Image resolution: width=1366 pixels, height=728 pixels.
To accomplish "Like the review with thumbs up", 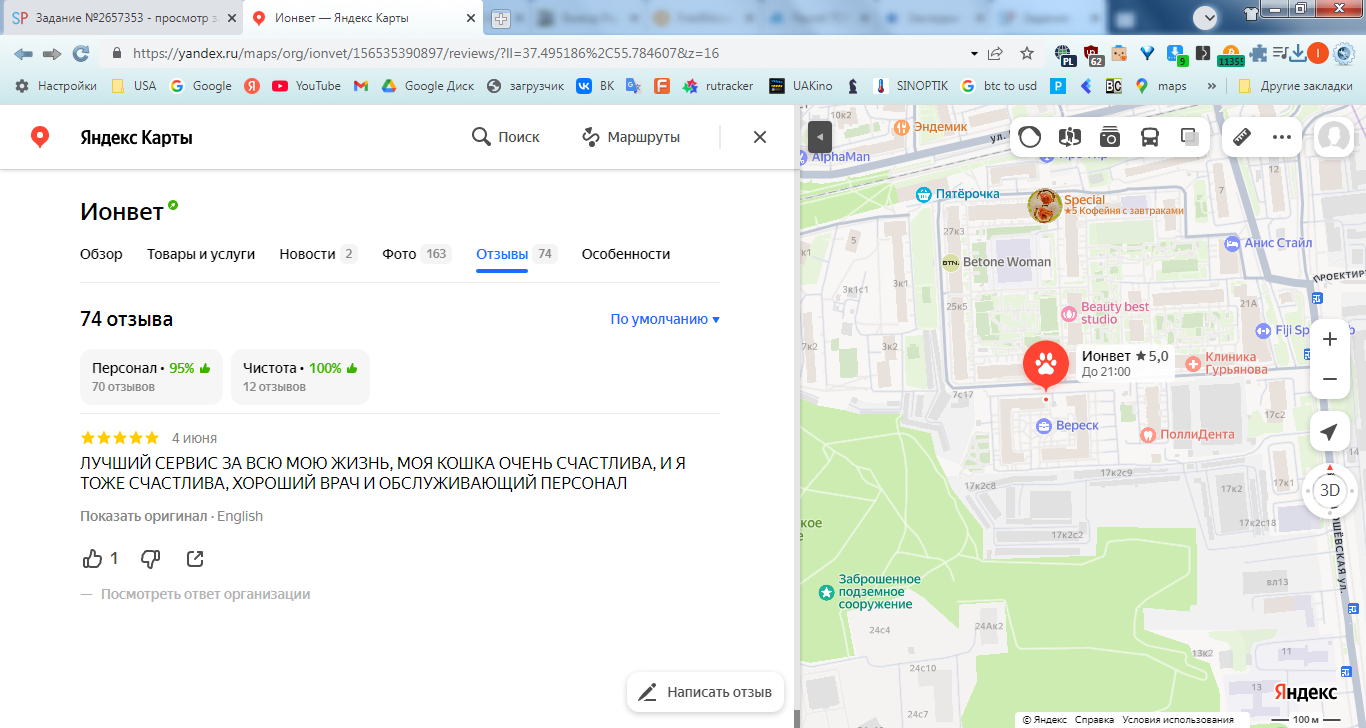I will pos(93,558).
